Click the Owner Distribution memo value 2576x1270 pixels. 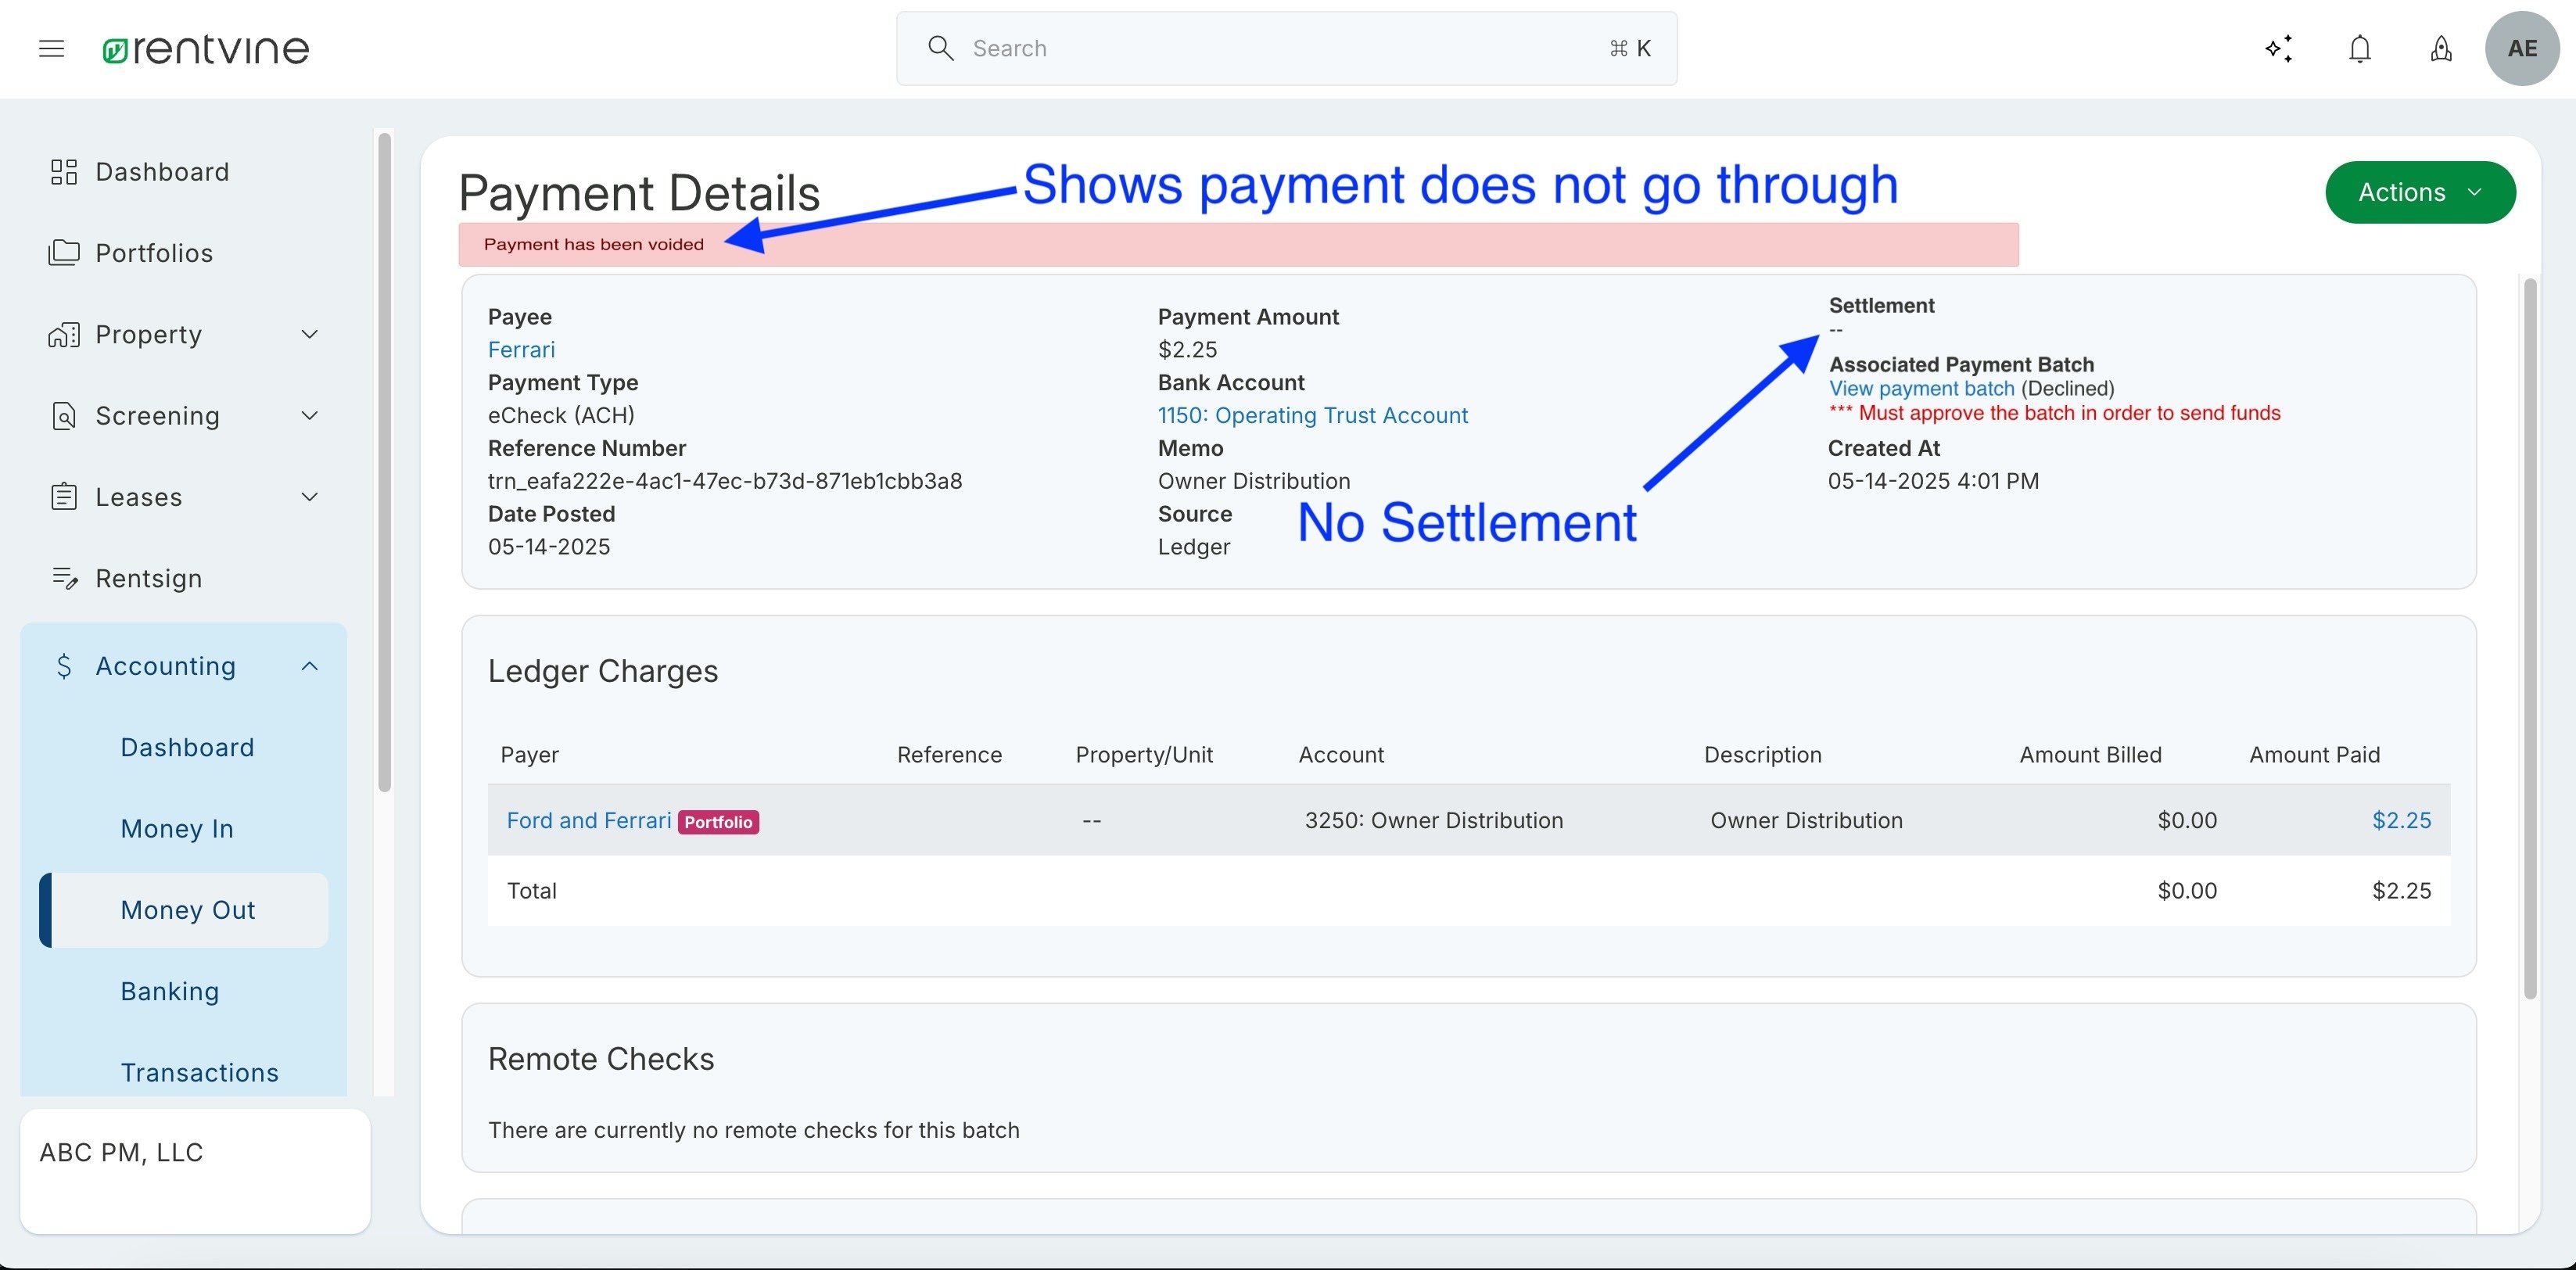[x=1254, y=481]
